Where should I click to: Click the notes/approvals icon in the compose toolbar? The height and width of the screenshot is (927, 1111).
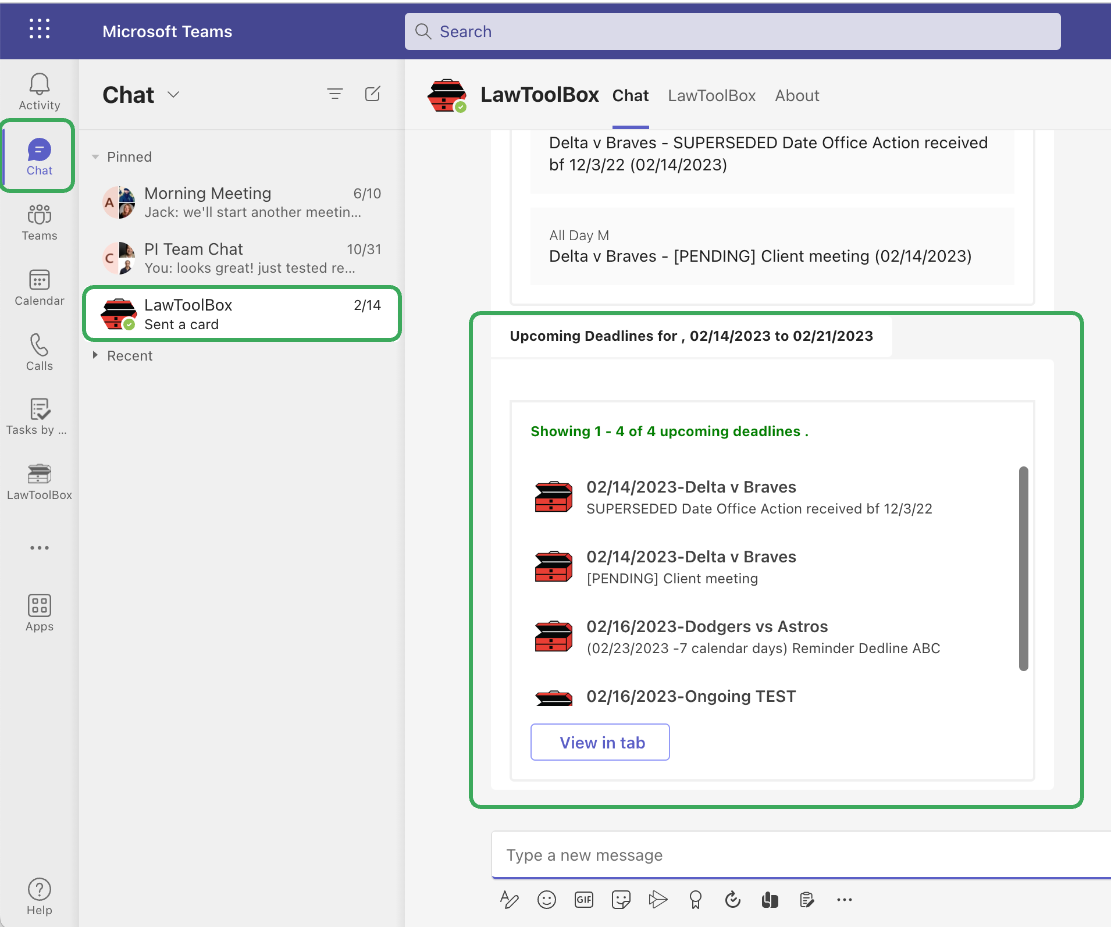click(806, 899)
